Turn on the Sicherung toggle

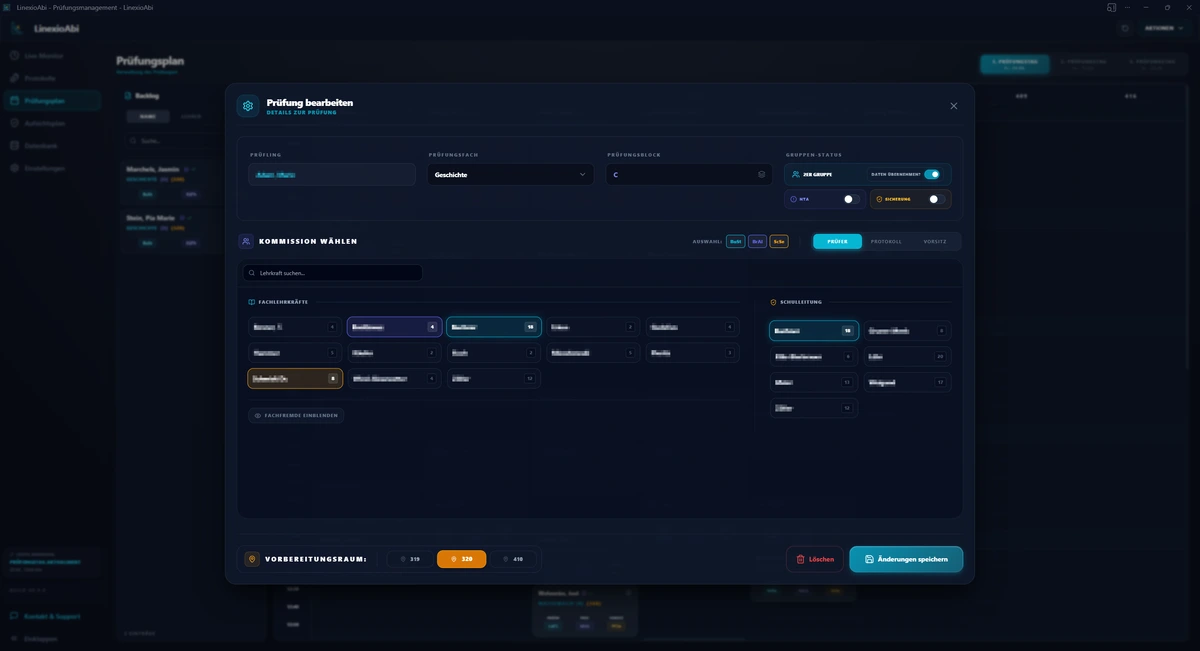click(x=936, y=199)
